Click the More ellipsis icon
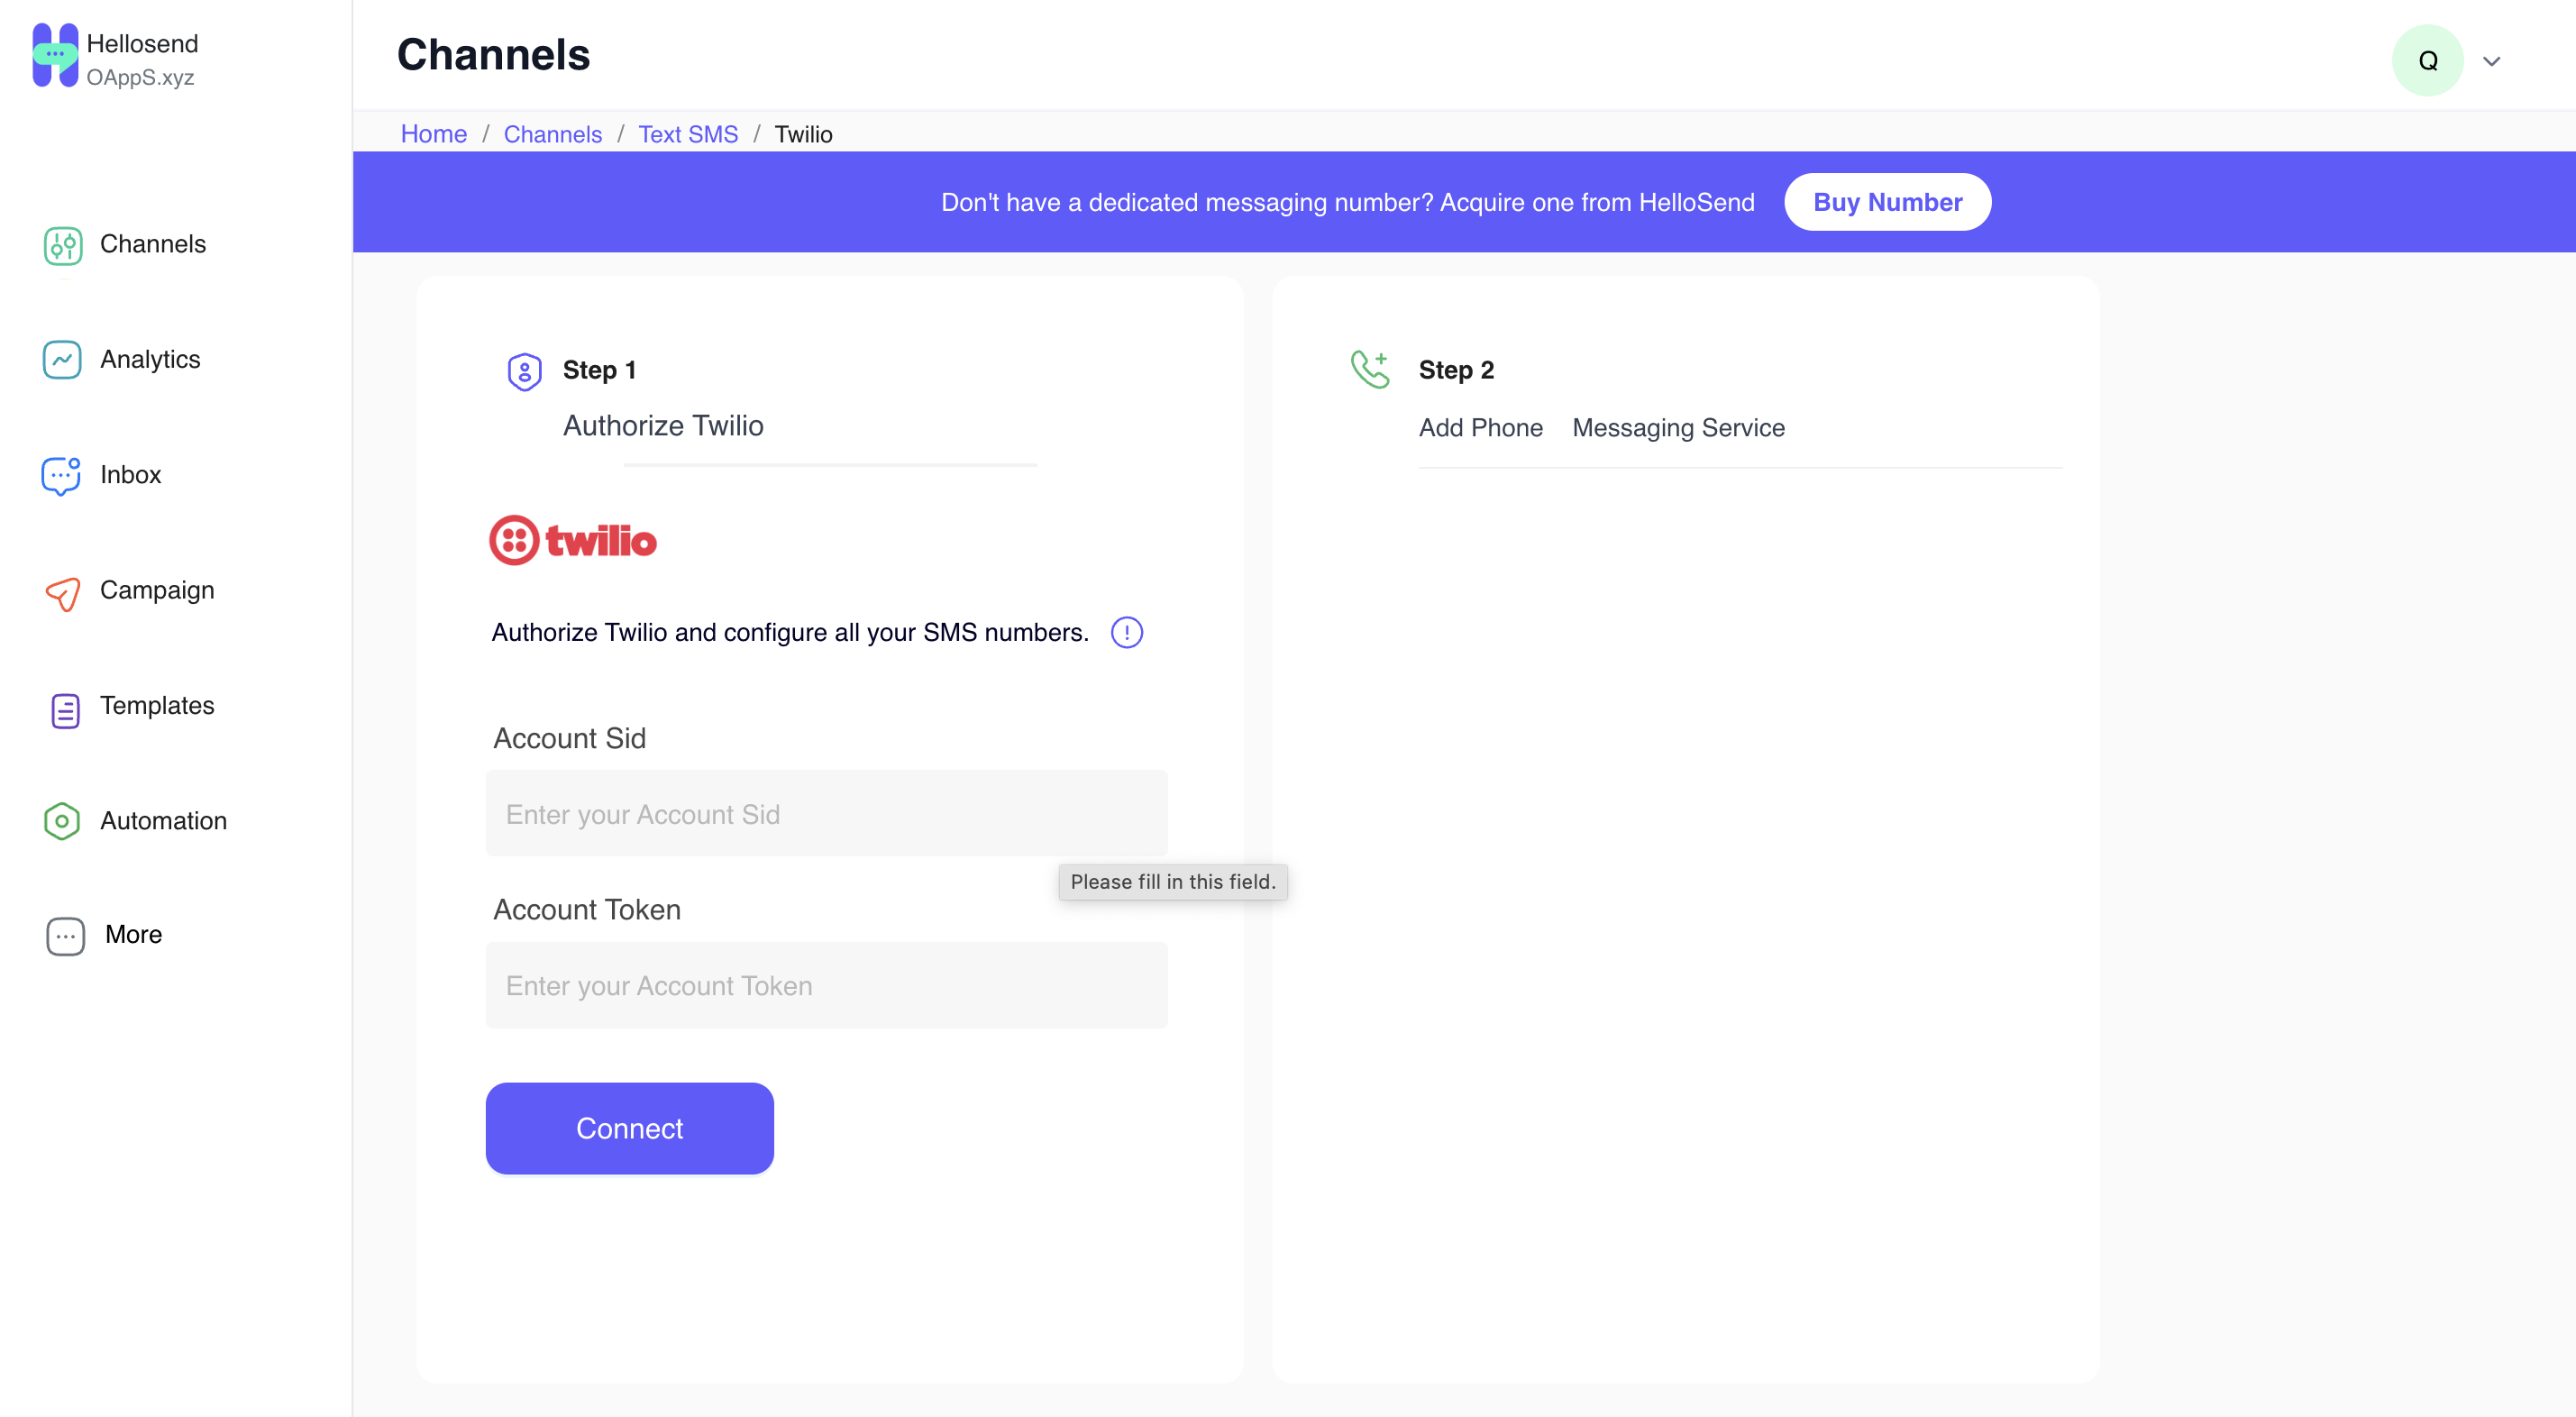The width and height of the screenshot is (2576, 1417). (x=65, y=936)
